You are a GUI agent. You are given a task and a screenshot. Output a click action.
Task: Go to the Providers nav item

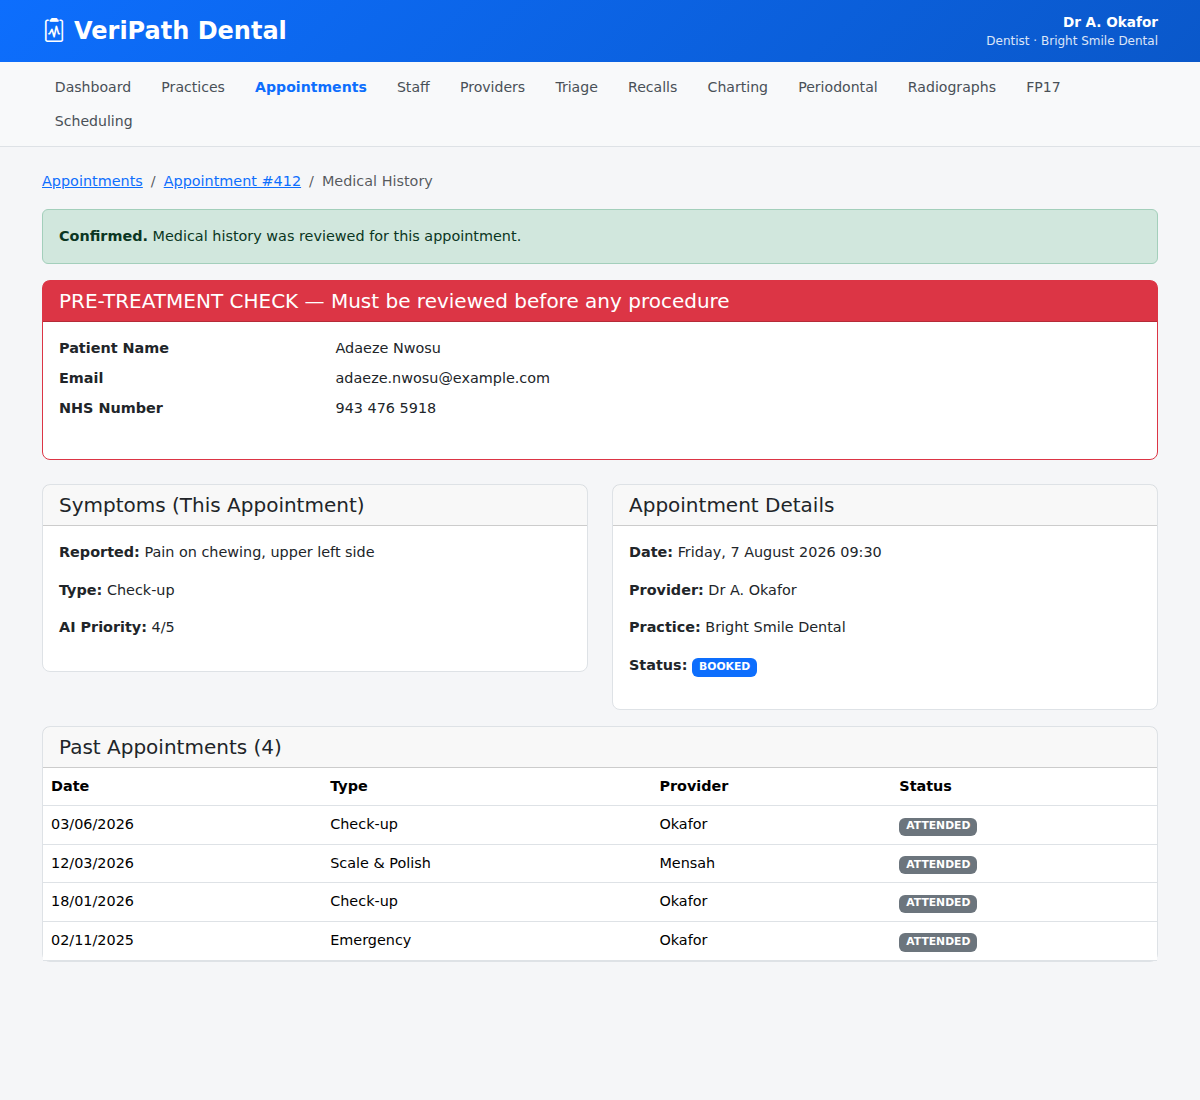point(492,87)
